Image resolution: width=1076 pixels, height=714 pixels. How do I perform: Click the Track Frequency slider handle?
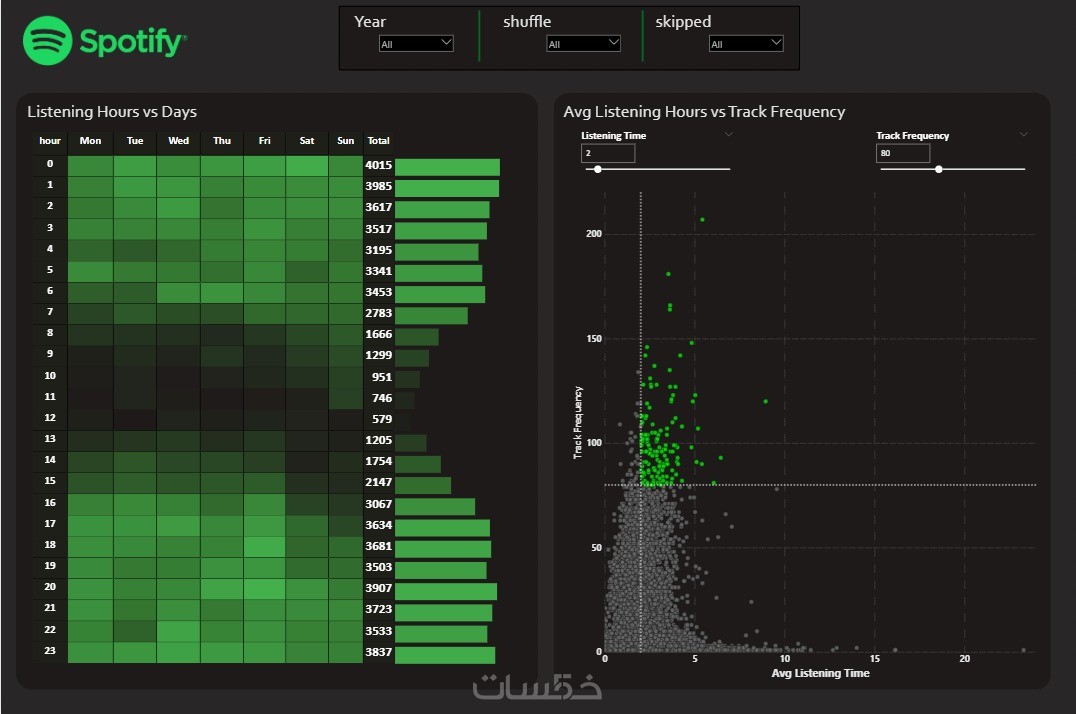(938, 169)
